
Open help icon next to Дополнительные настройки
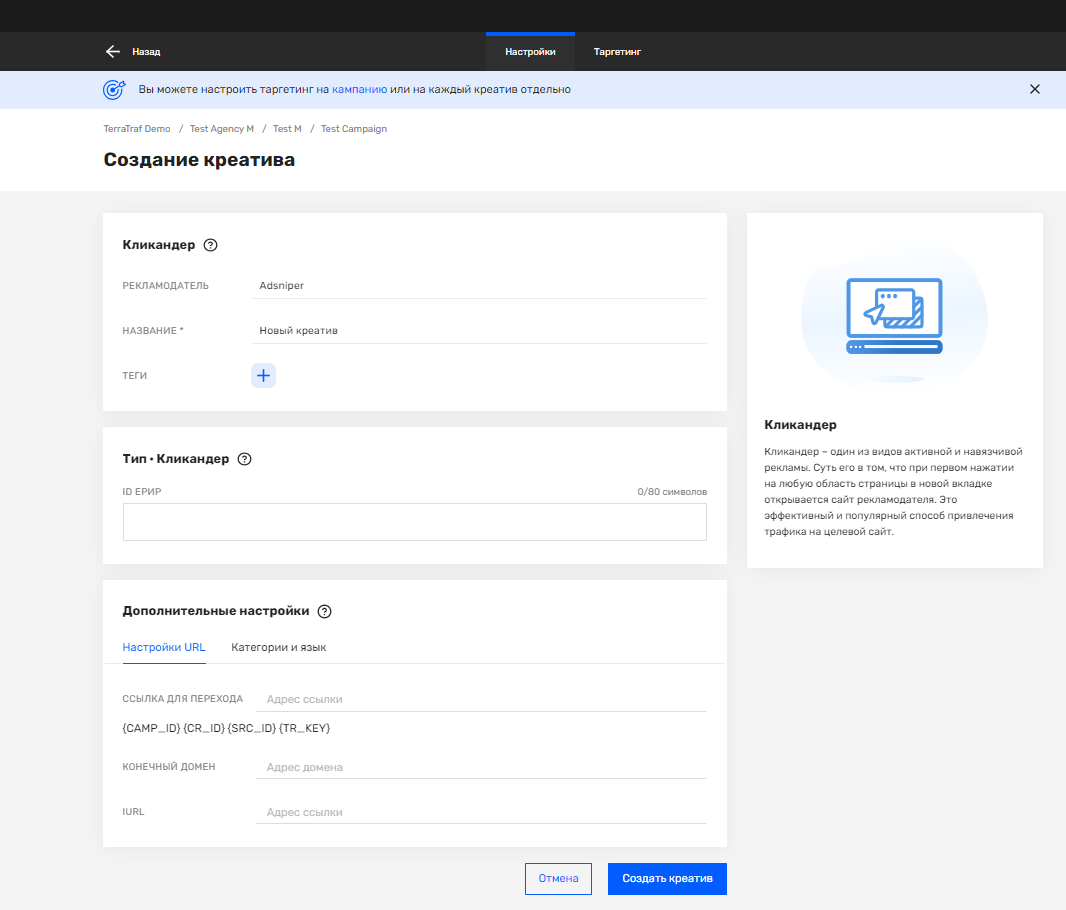click(x=325, y=611)
